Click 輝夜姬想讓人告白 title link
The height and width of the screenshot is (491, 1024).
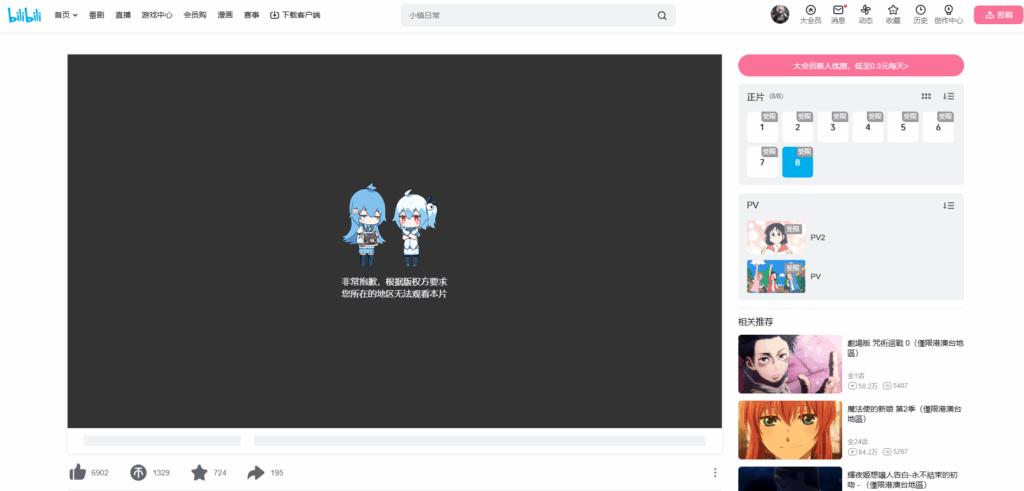coord(905,480)
